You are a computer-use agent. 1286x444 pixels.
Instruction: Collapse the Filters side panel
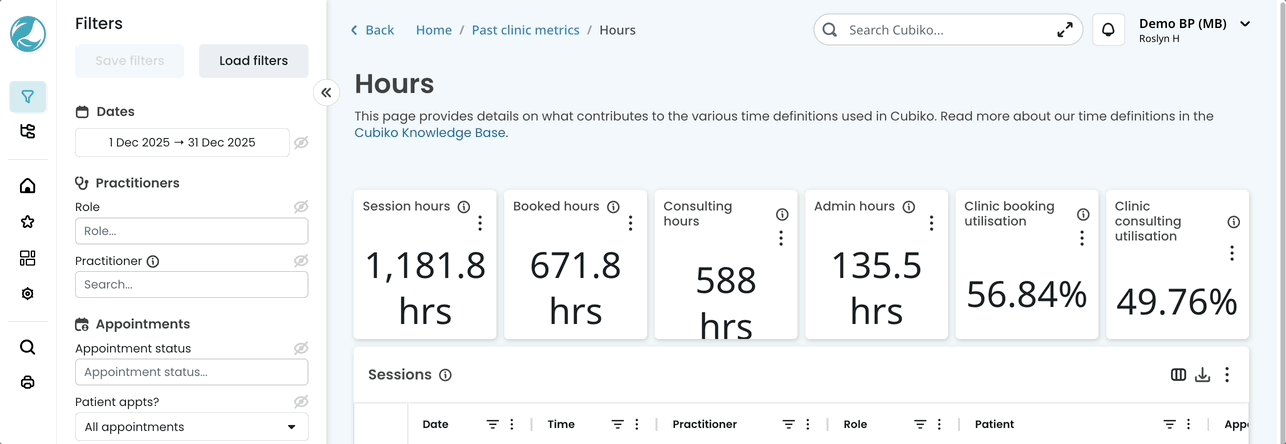[x=326, y=93]
